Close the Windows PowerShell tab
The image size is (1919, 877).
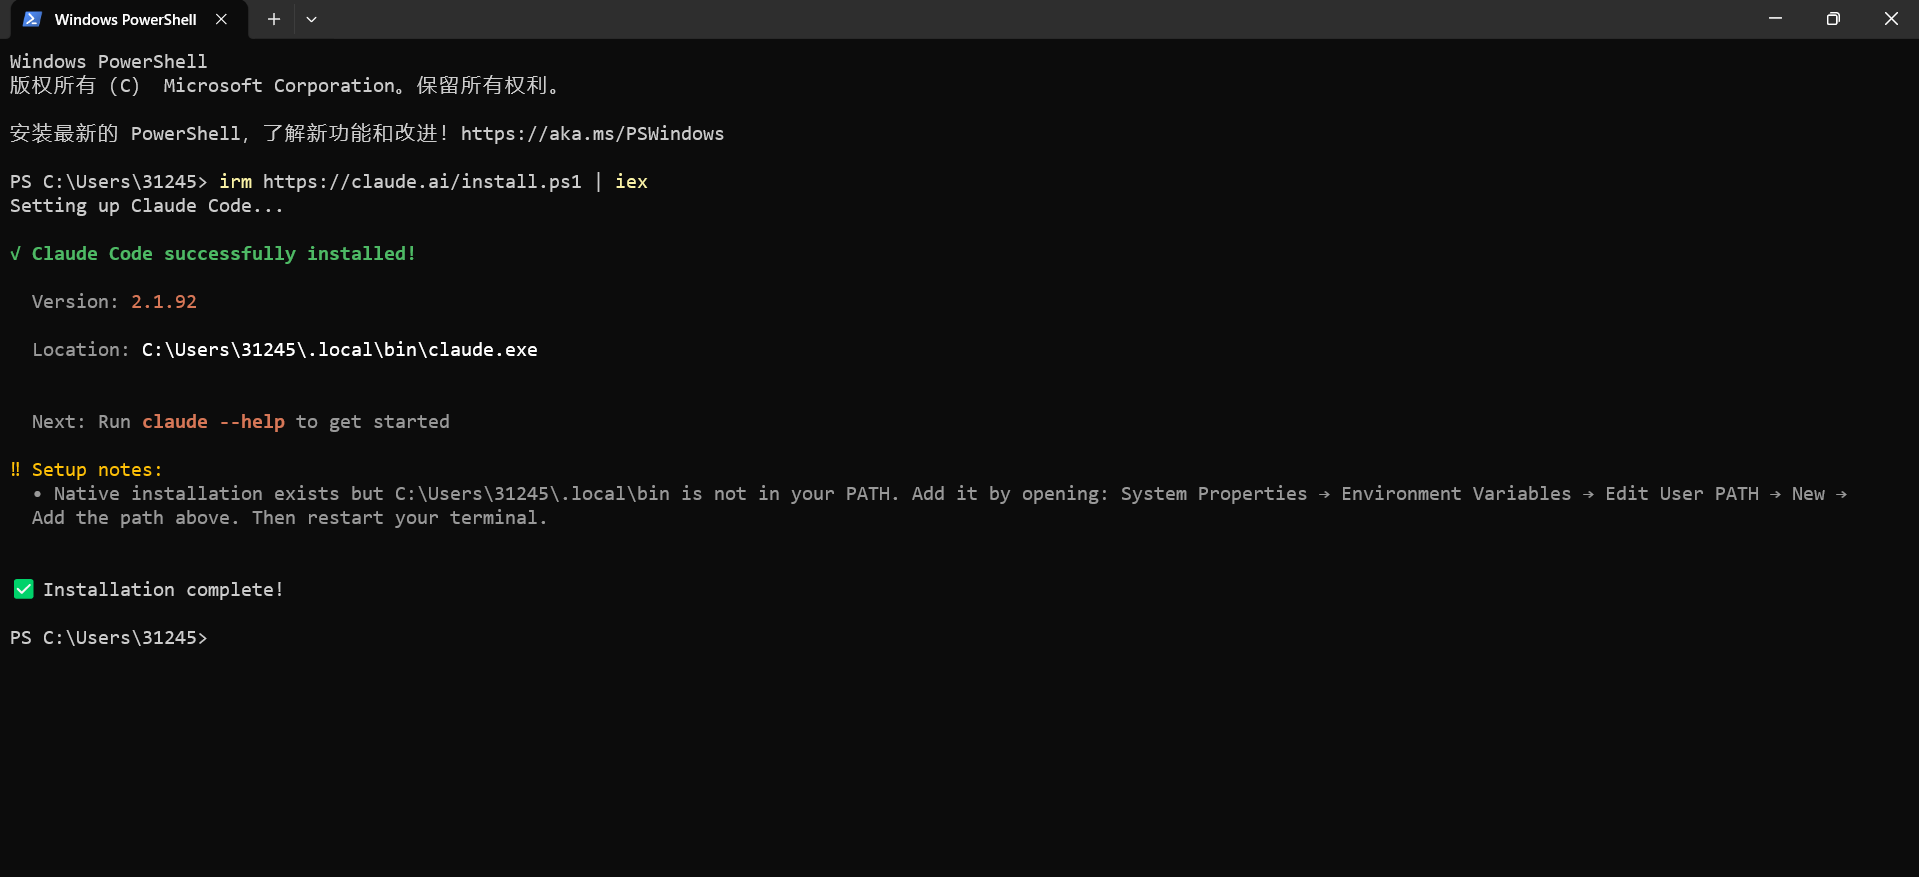pos(221,19)
